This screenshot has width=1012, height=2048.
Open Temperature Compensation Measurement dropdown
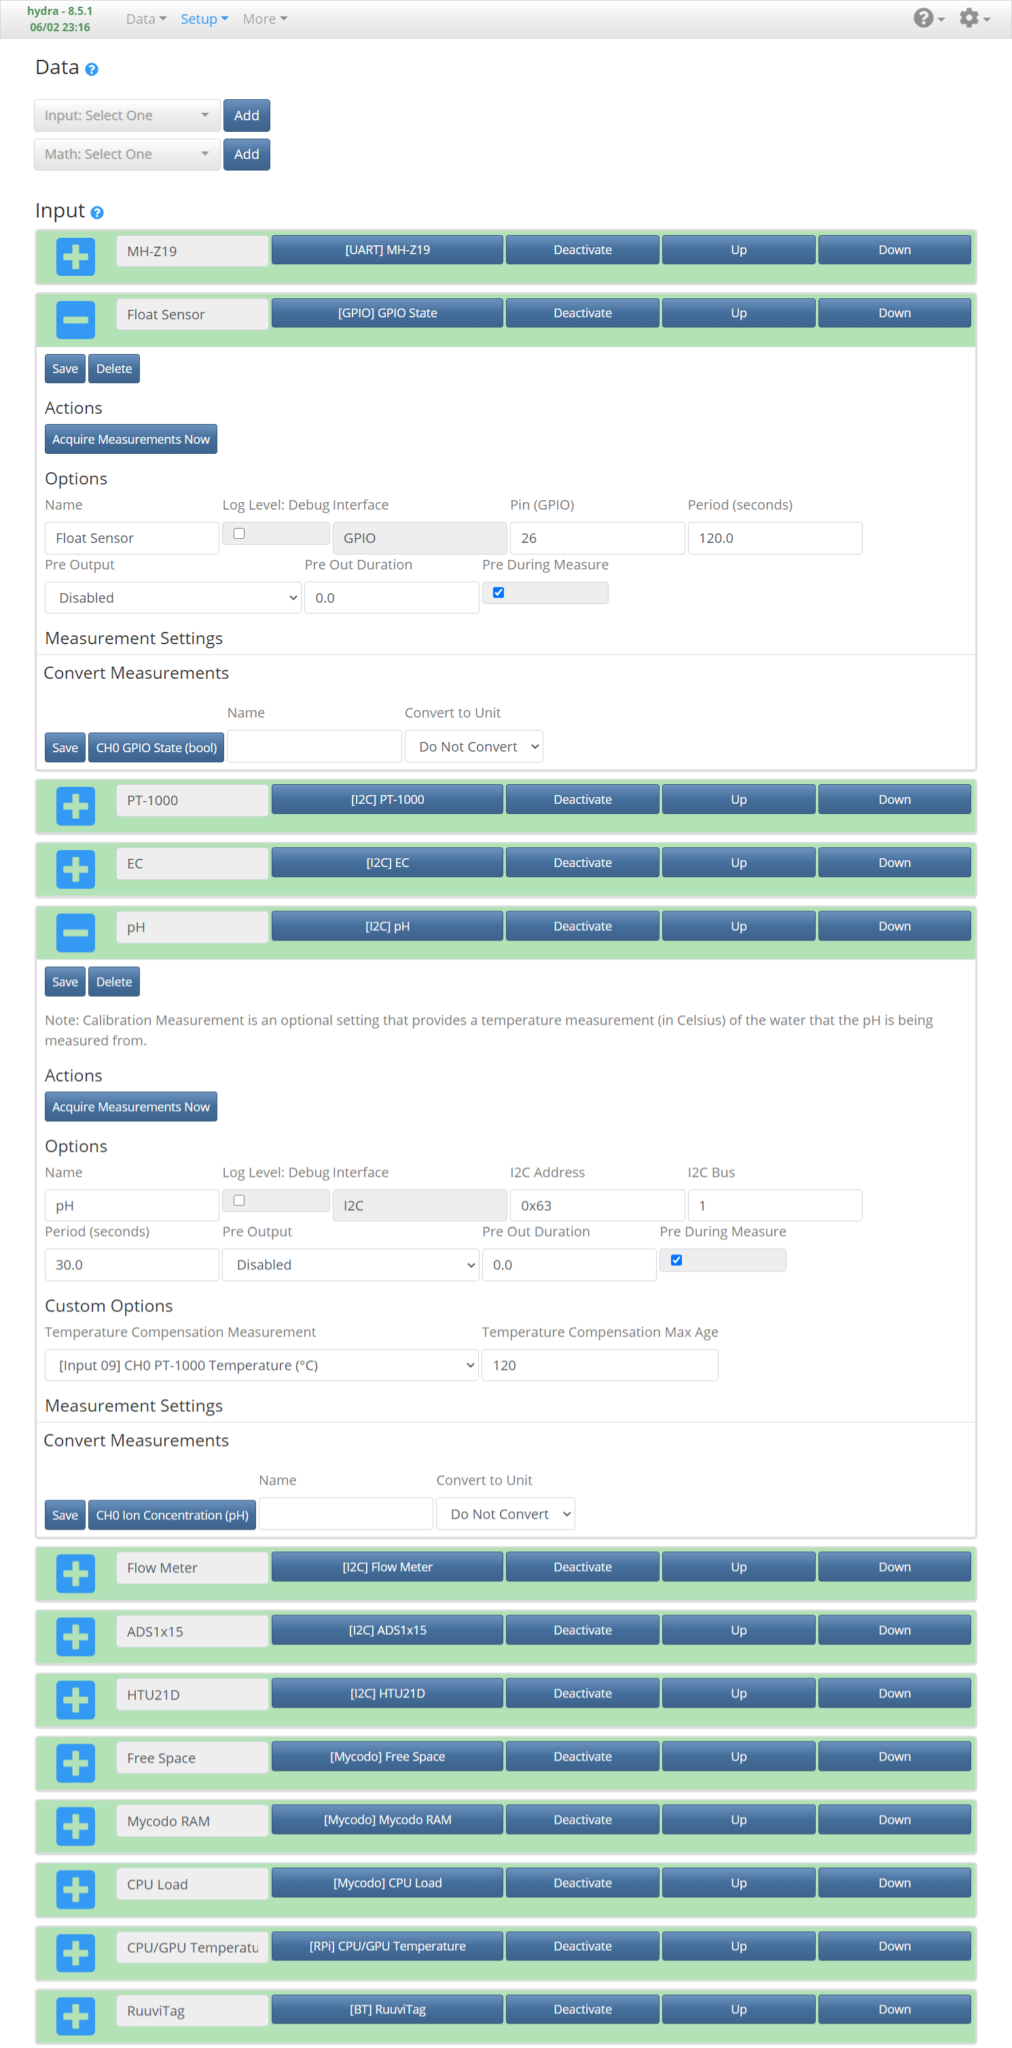click(x=261, y=1366)
